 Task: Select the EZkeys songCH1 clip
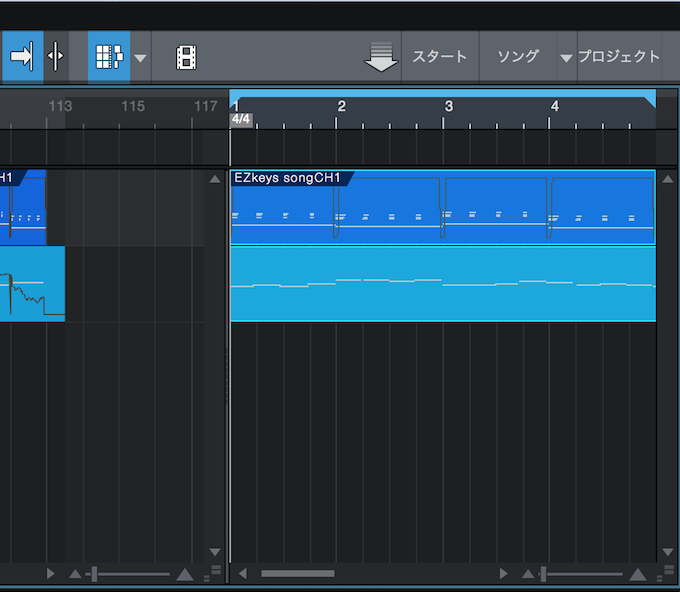tap(443, 207)
